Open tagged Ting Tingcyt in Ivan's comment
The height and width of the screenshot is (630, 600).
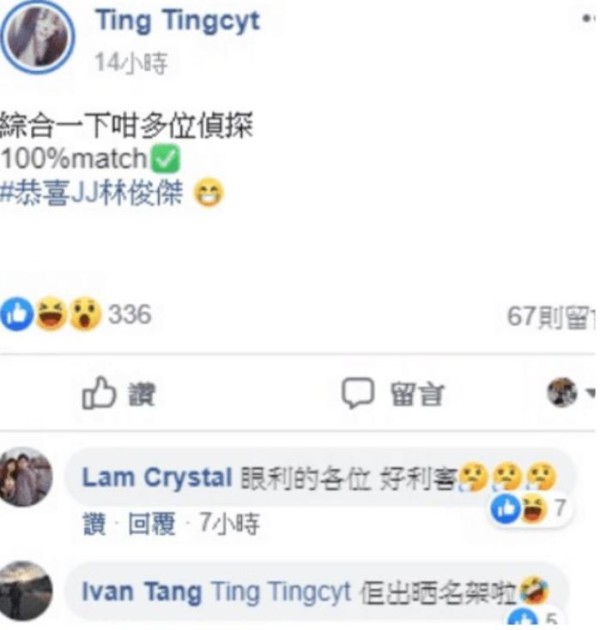tap(281, 592)
